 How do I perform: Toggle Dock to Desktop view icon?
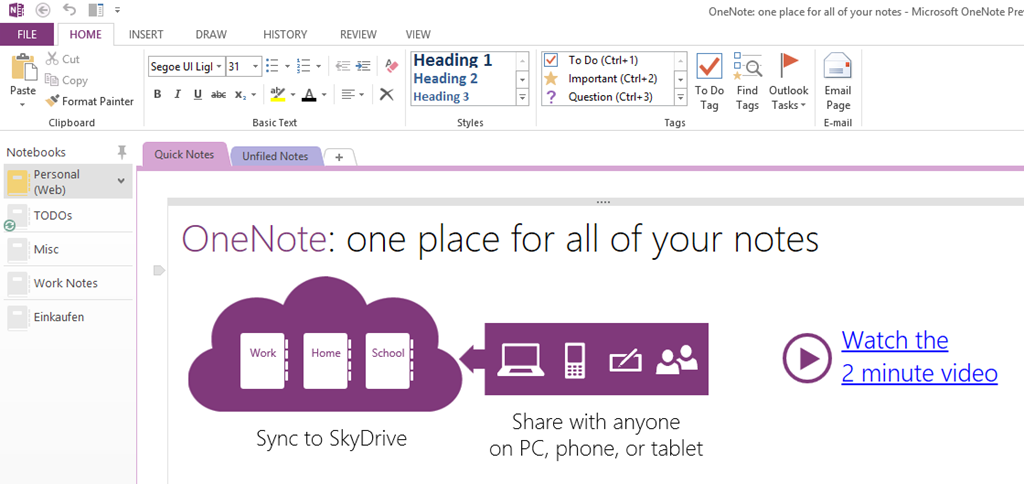96,10
